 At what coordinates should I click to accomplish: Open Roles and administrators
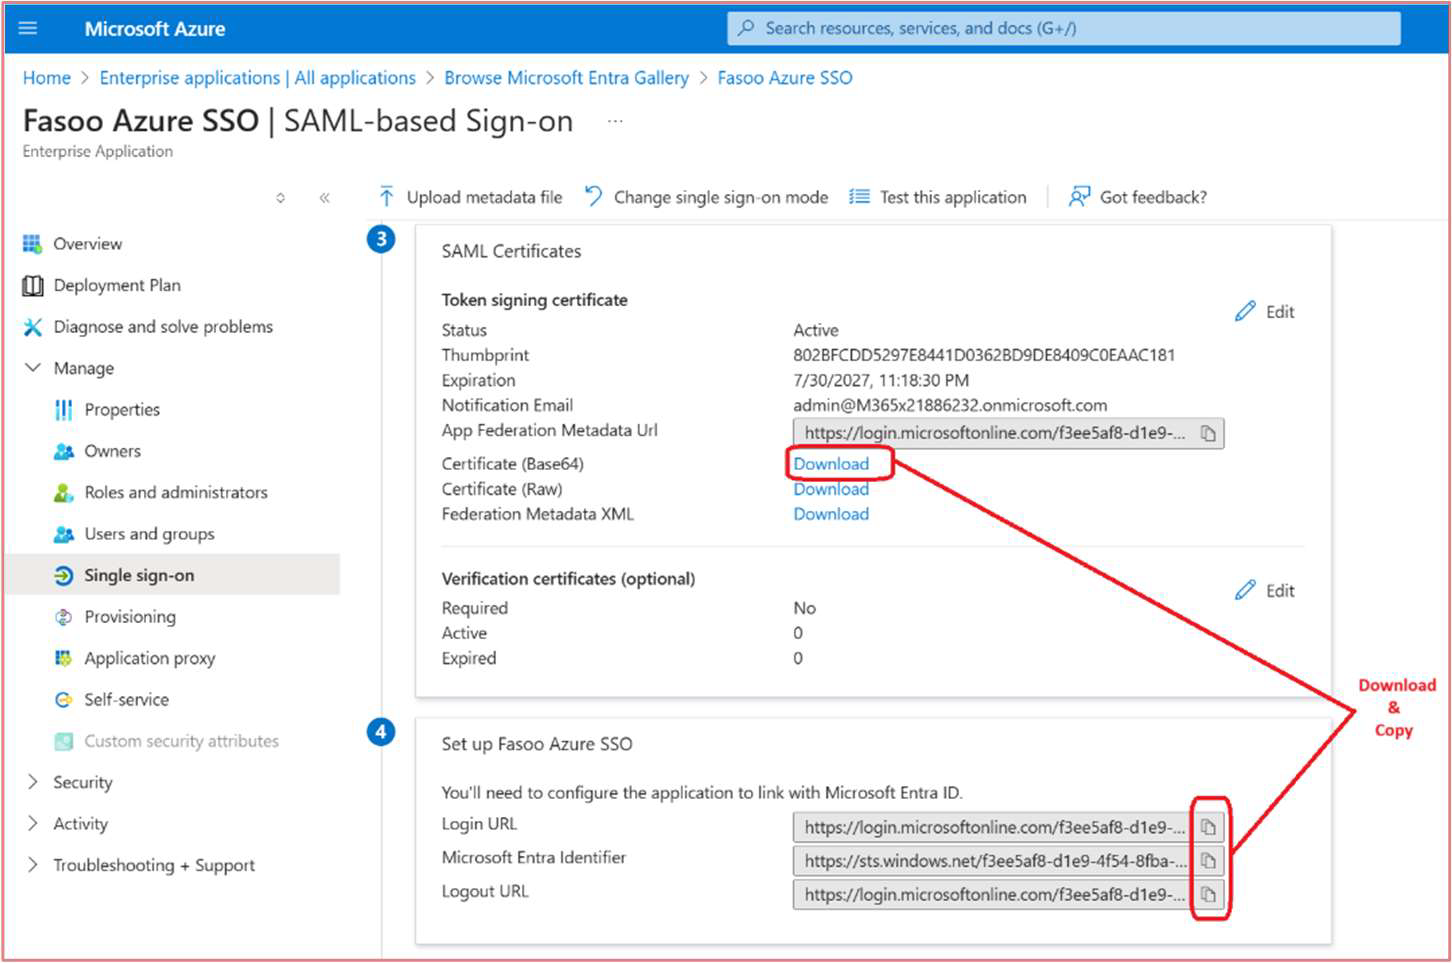176,493
